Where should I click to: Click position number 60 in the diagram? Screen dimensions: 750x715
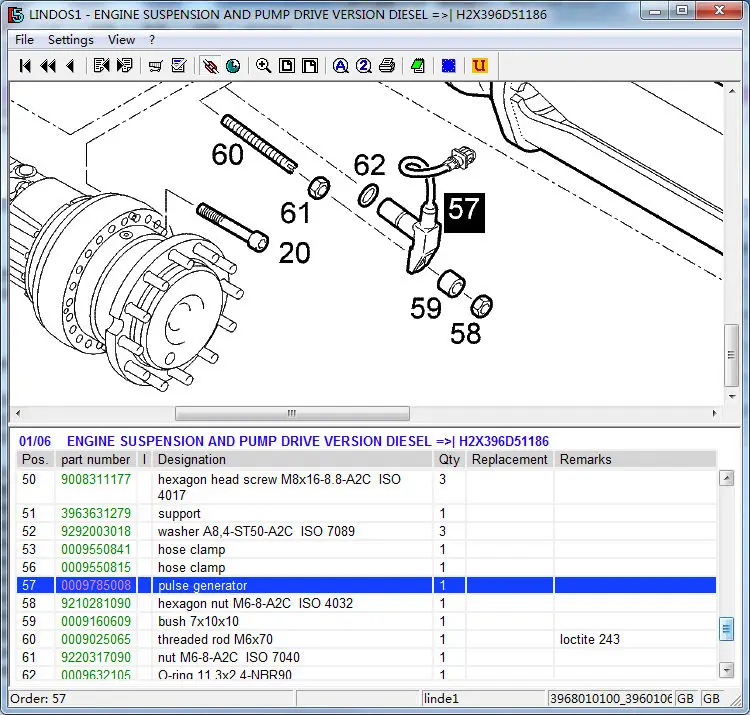[228, 154]
